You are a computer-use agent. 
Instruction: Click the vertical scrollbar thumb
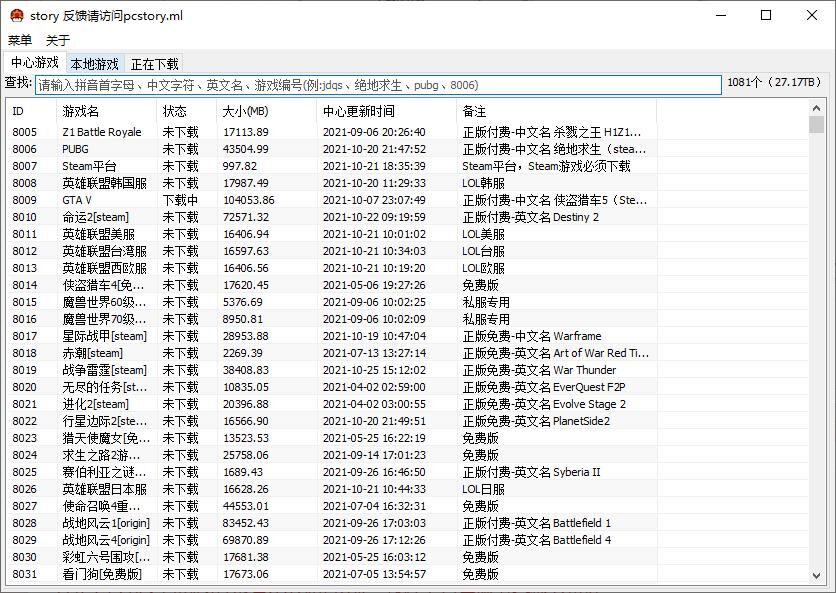click(x=816, y=124)
